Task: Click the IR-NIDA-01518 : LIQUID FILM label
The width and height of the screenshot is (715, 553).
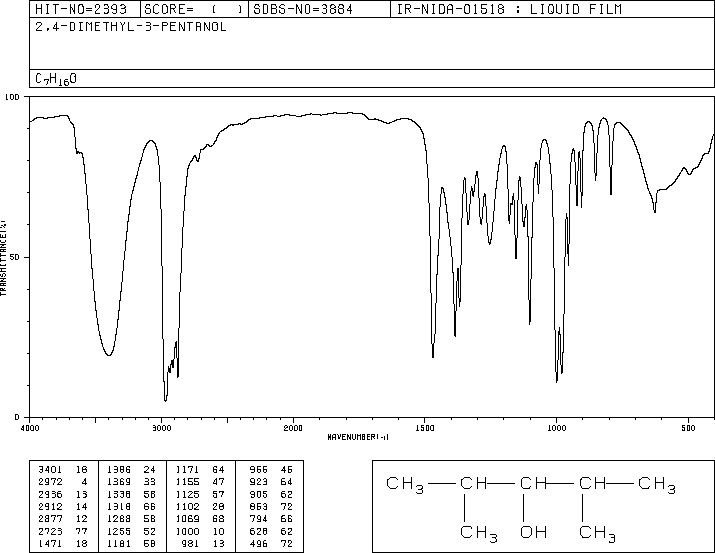Action: pyautogui.click(x=509, y=9)
